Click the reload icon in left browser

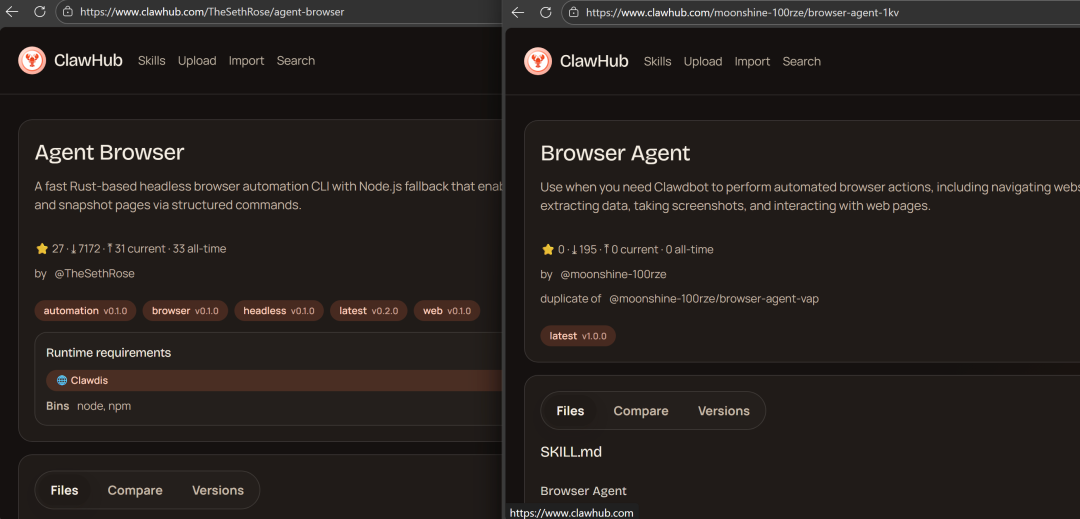(40, 12)
